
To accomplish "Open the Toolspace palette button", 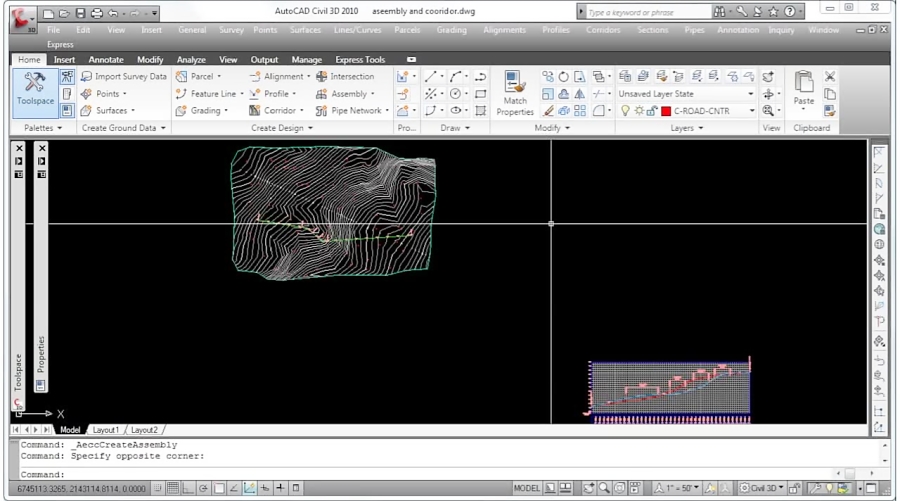I will tap(35, 93).
